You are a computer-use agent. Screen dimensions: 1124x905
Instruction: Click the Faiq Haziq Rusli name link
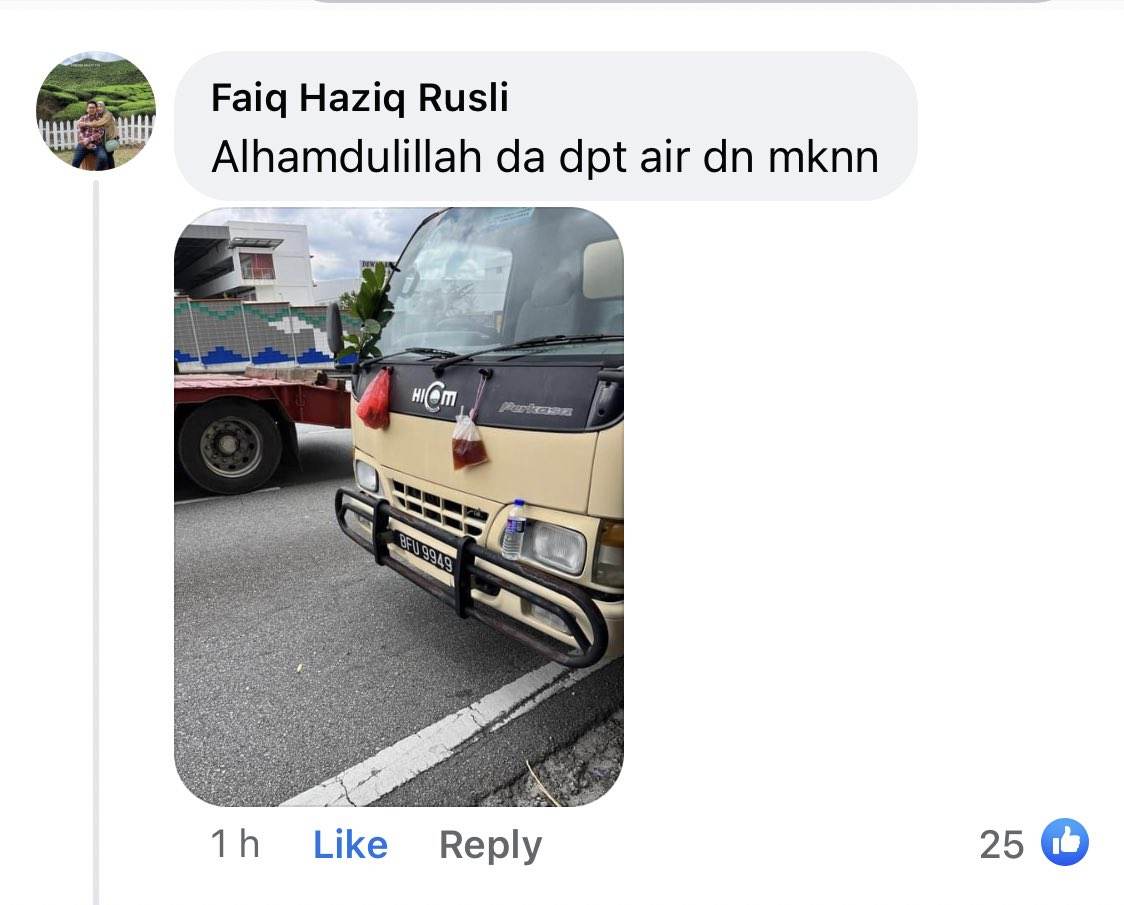pyautogui.click(x=360, y=98)
